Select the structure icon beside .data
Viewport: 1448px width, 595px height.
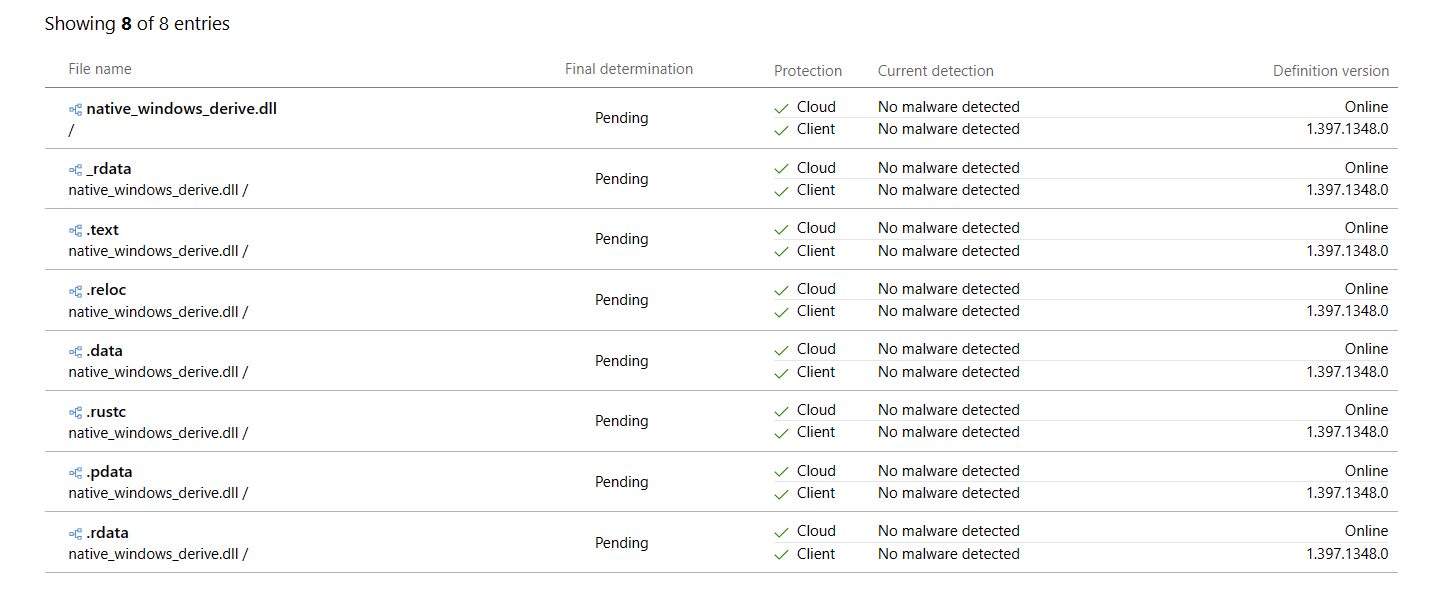[75, 350]
